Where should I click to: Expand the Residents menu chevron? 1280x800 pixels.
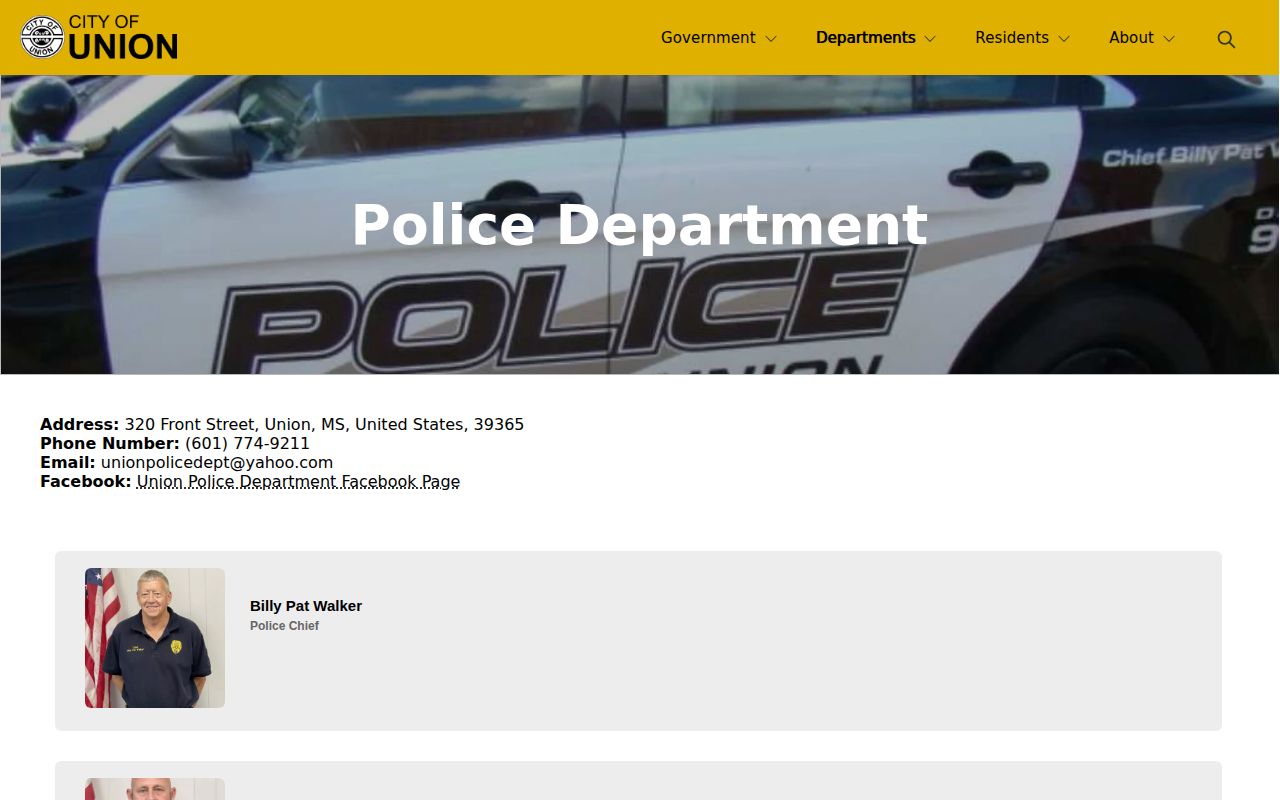tap(1064, 39)
